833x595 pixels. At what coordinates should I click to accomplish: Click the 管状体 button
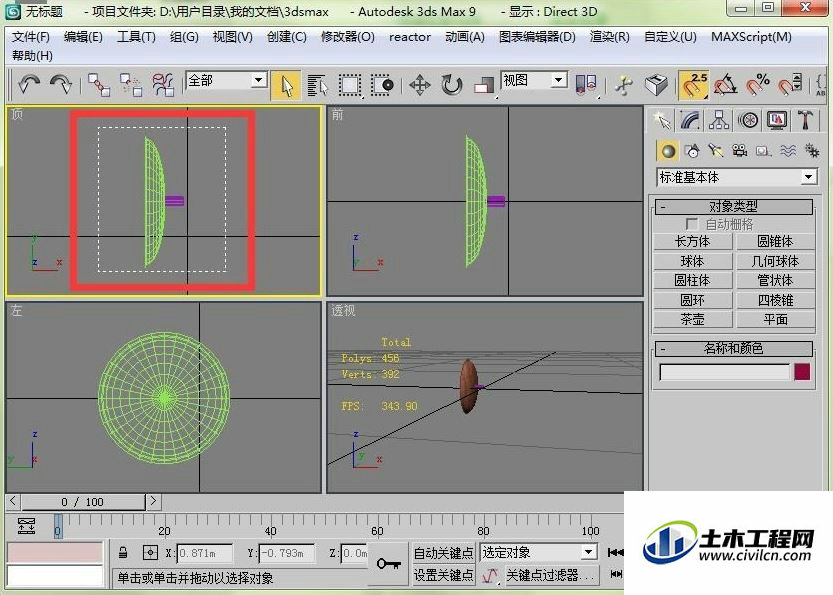[x=775, y=280]
